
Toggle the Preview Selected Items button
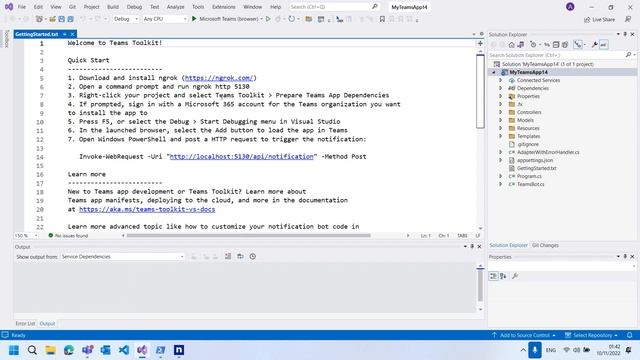603,44
